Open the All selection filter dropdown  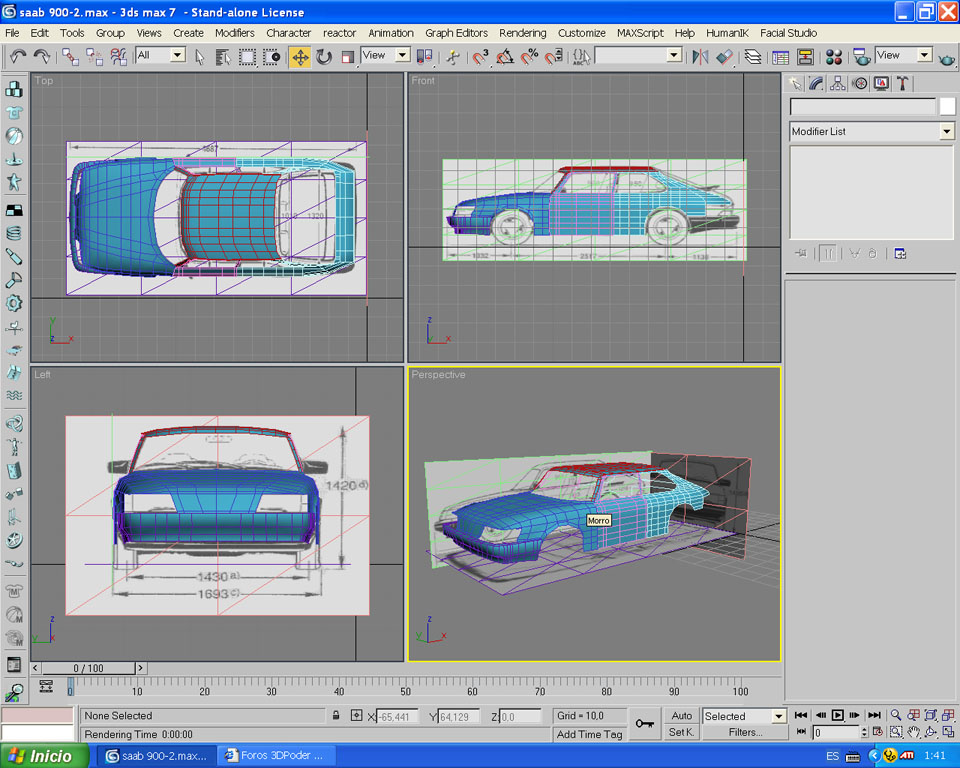click(x=160, y=55)
